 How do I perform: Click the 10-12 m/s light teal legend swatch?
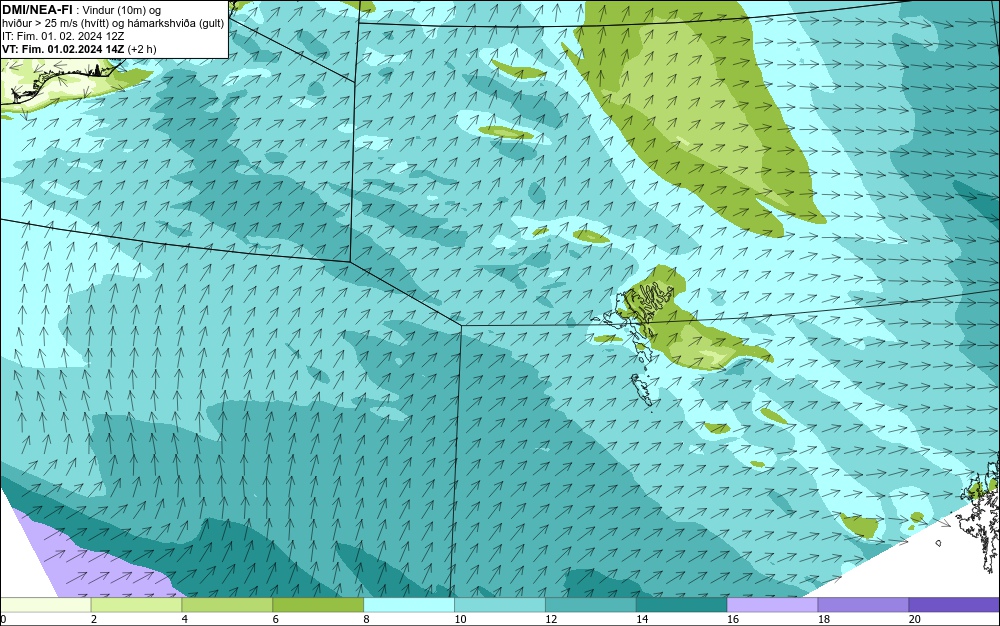coord(500,605)
